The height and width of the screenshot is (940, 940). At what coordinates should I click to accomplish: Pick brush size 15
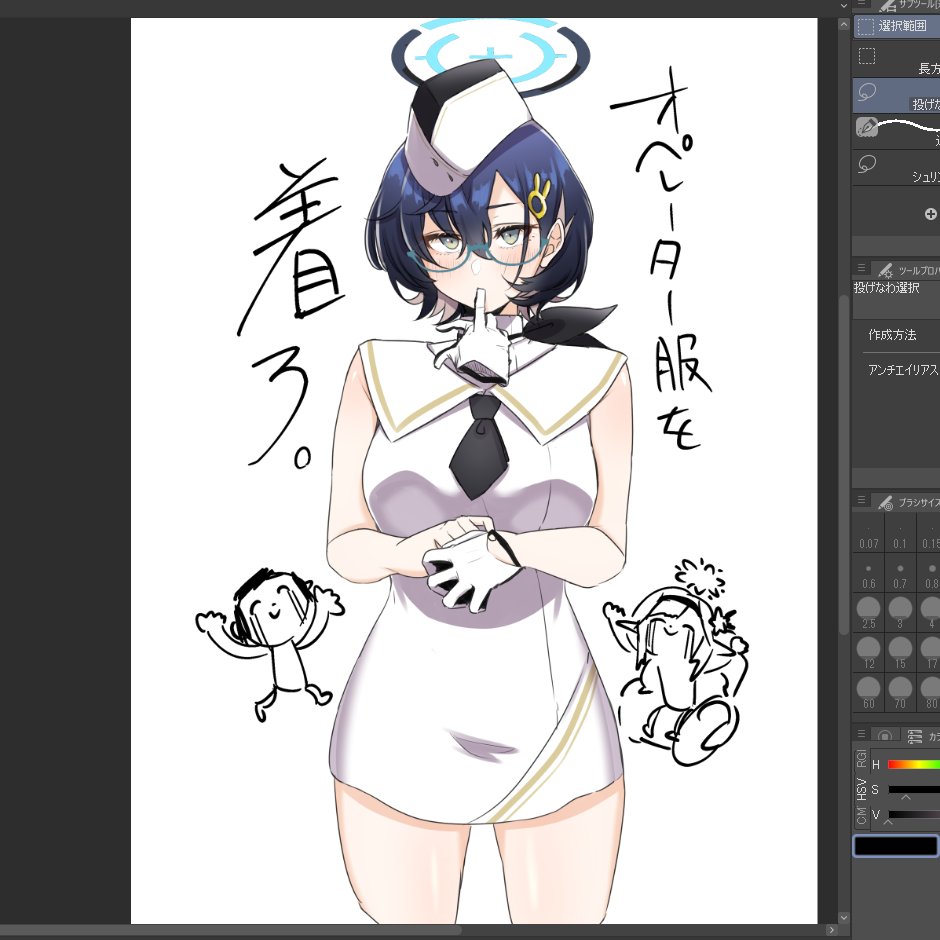pyautogui.click(x=900, y=653)
